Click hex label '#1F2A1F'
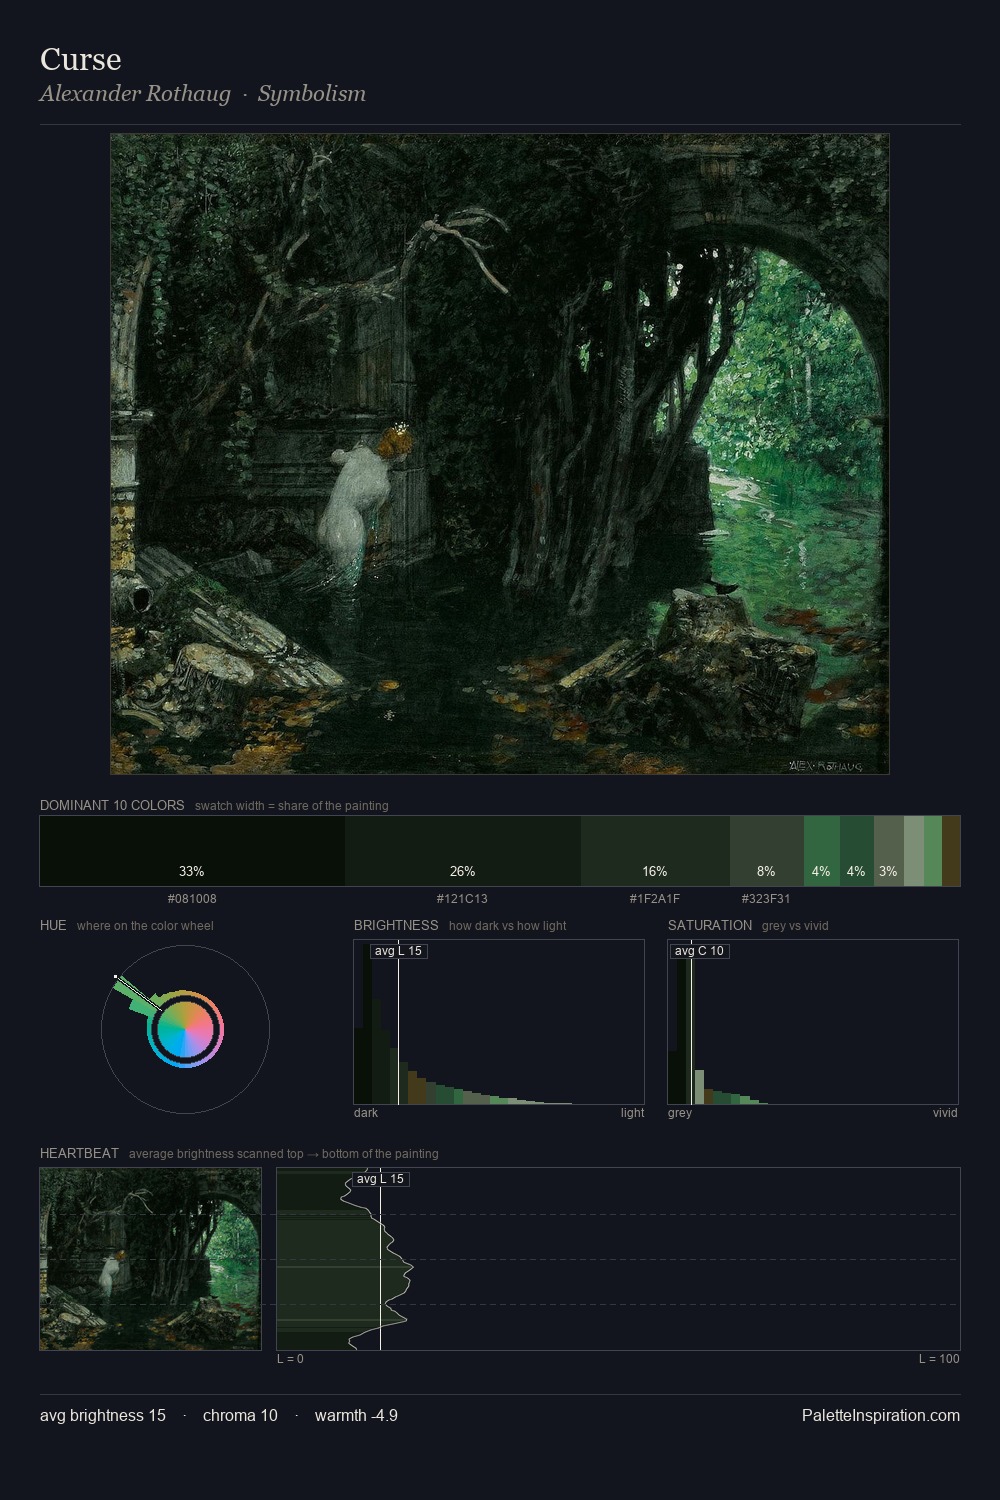The height and width of the screenshot is (1500, 1000). point(655,898)
